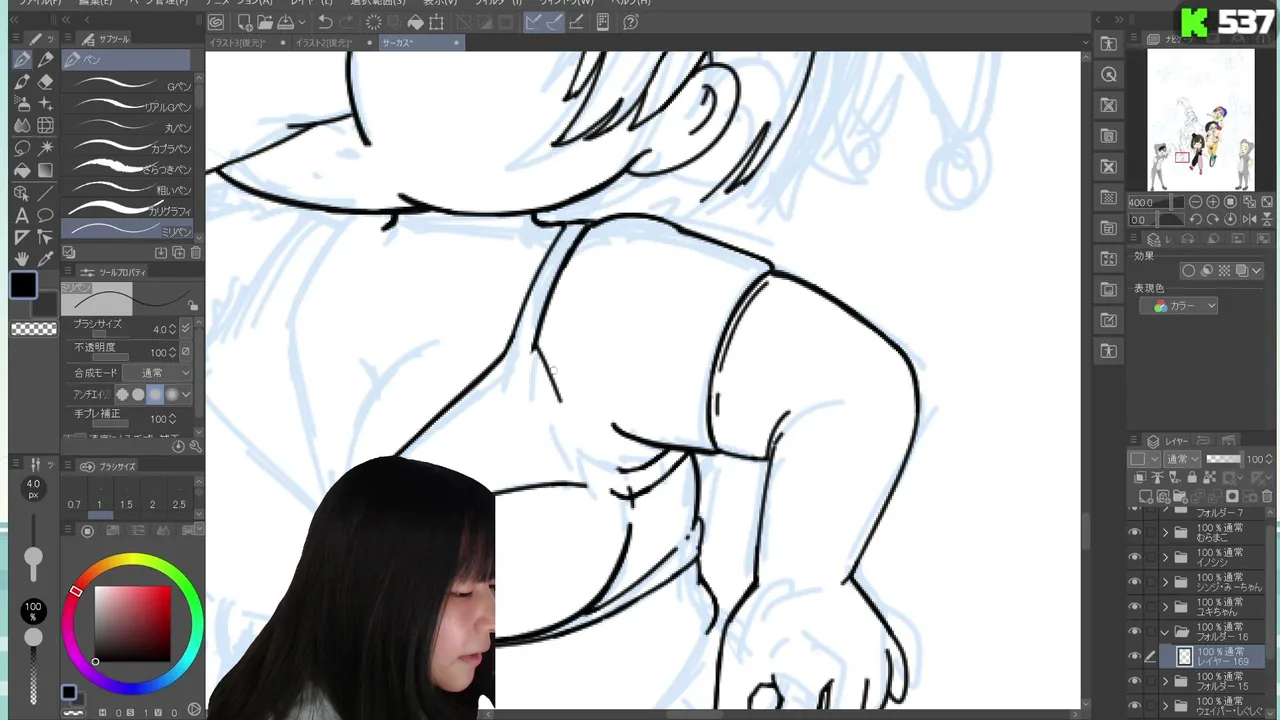Select the Fill bucket tool

(x=22, y=170)
